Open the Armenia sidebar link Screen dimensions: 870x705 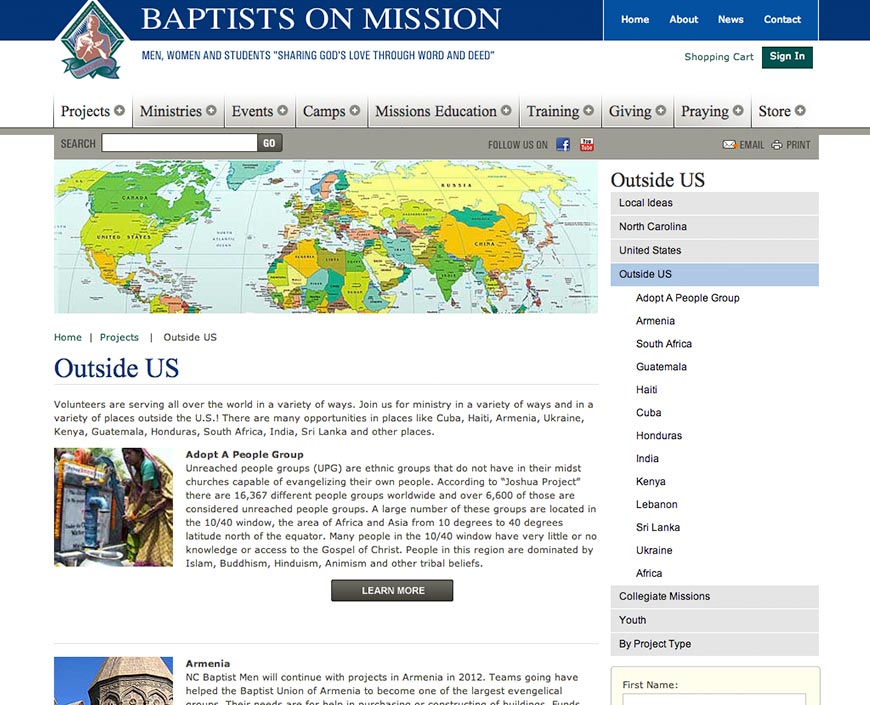coord(655,321)
